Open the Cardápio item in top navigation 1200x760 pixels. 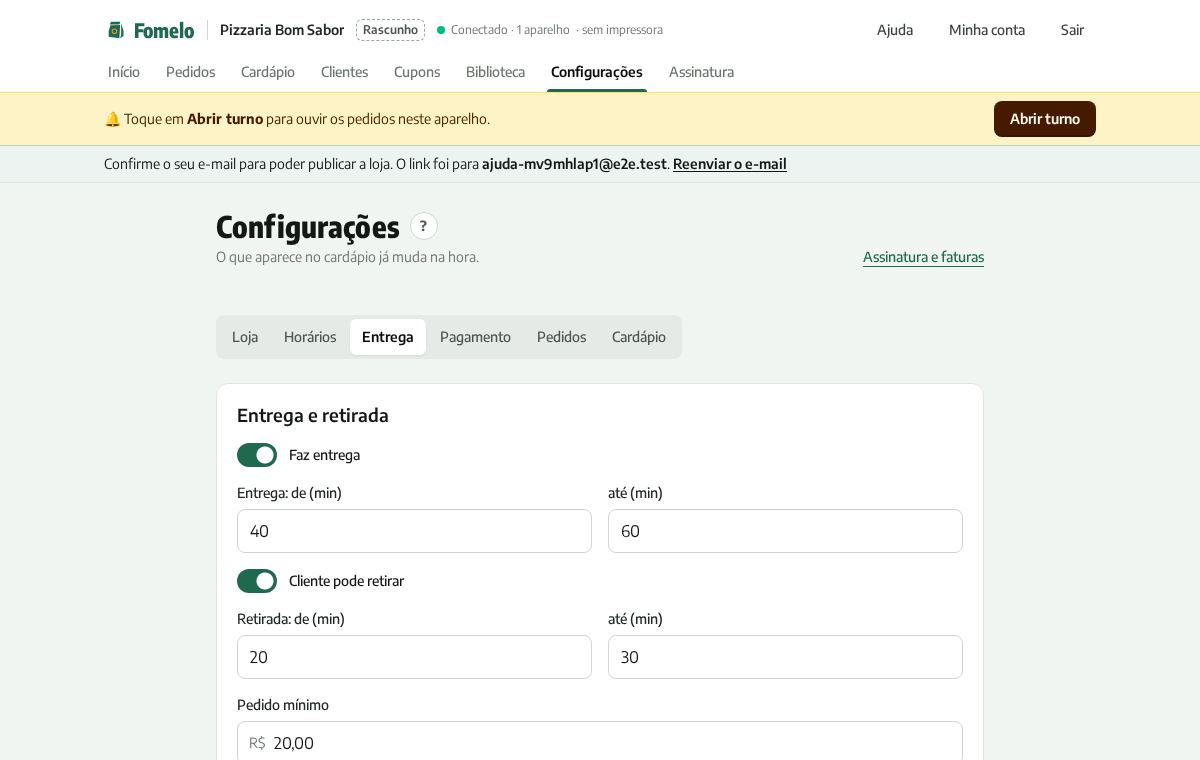[x=268, y=72]
